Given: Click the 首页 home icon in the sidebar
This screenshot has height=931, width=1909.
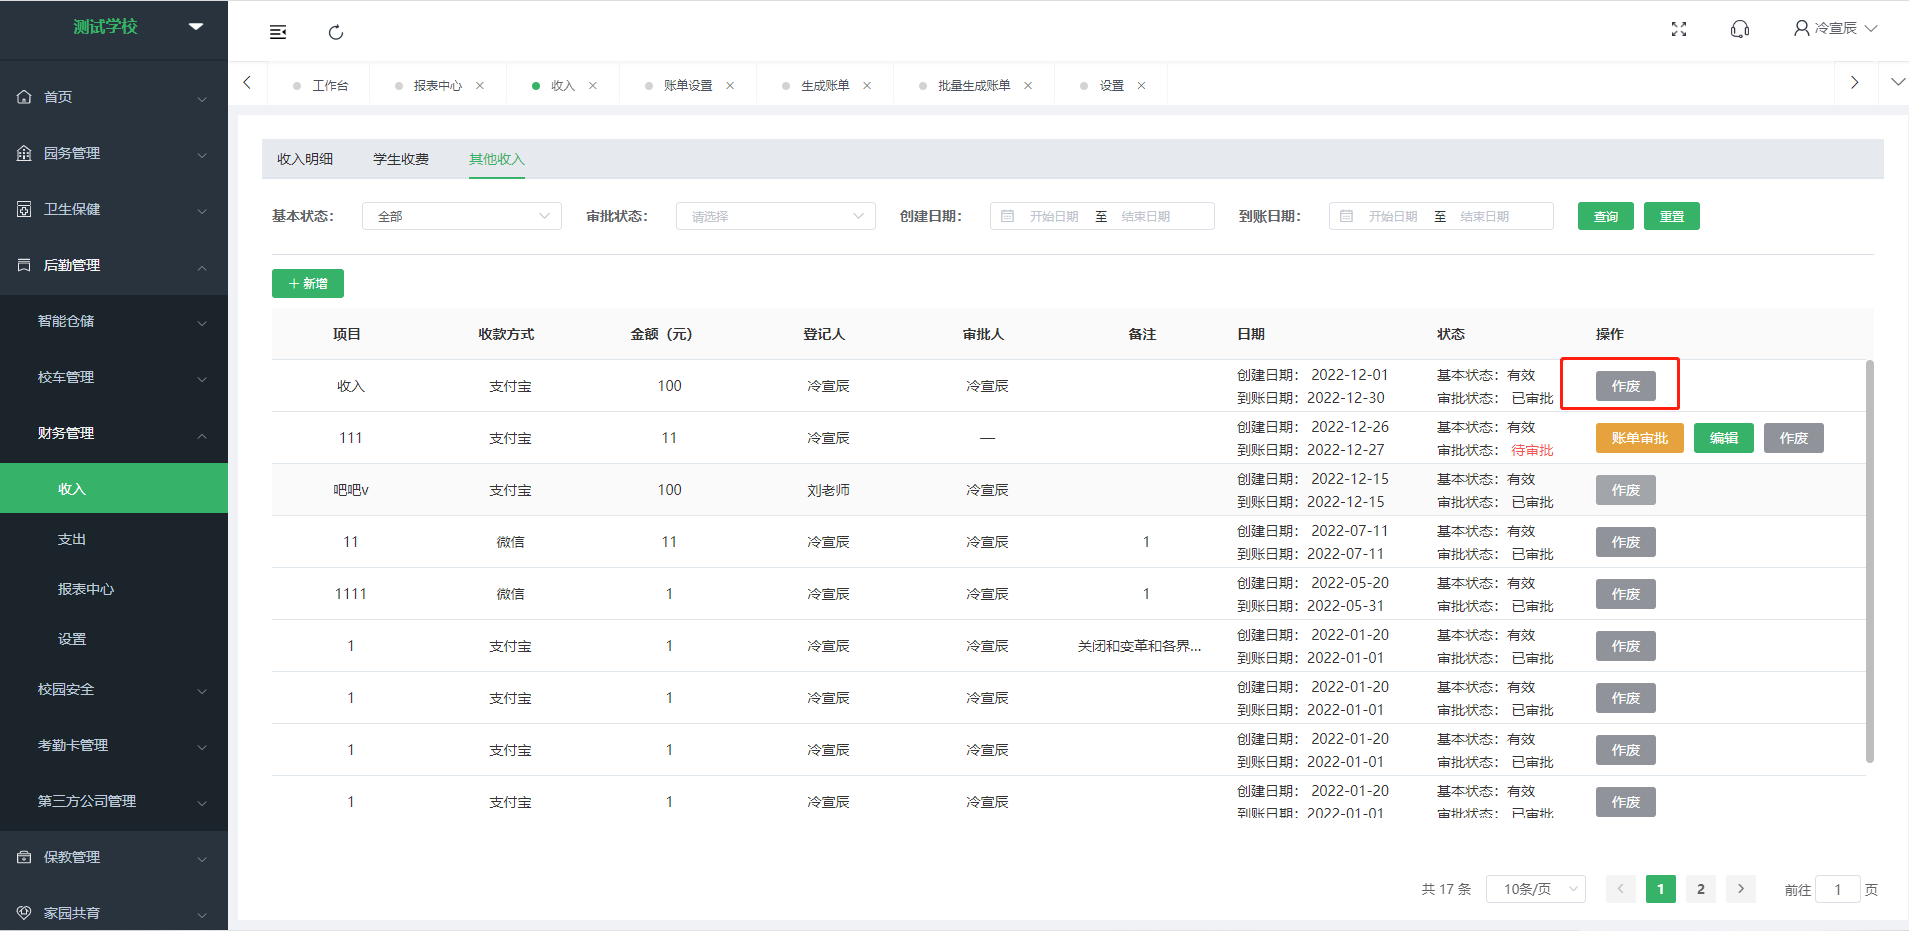Looking at the screenshot, I should click(x=24, y=97).
